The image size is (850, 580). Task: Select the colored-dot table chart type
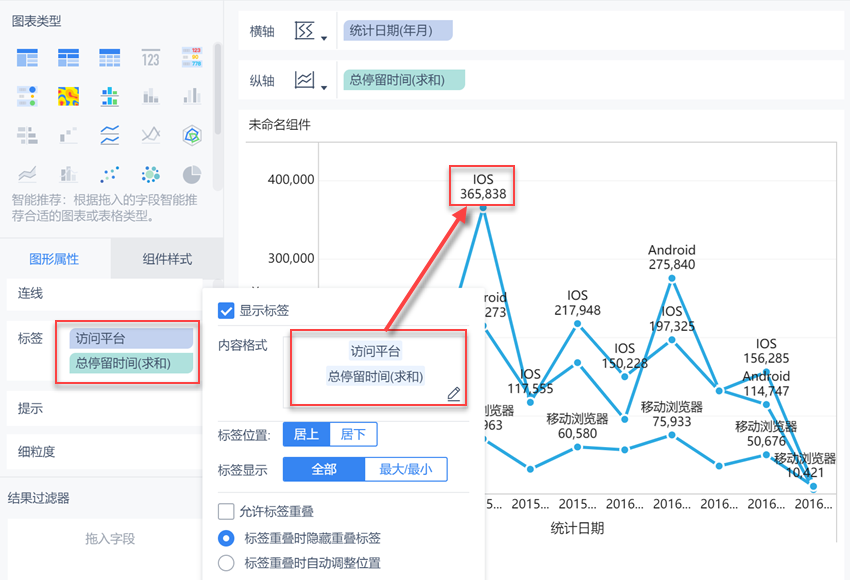27,96
